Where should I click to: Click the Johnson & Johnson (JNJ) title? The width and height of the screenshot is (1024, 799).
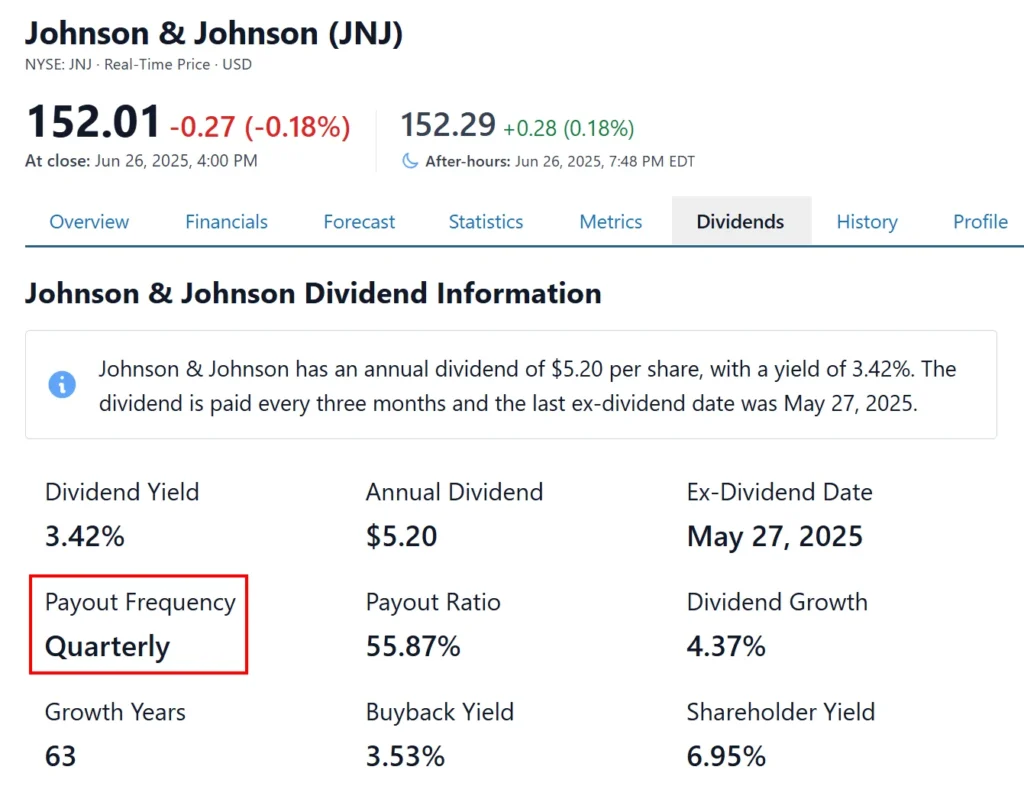click(214, 33)
